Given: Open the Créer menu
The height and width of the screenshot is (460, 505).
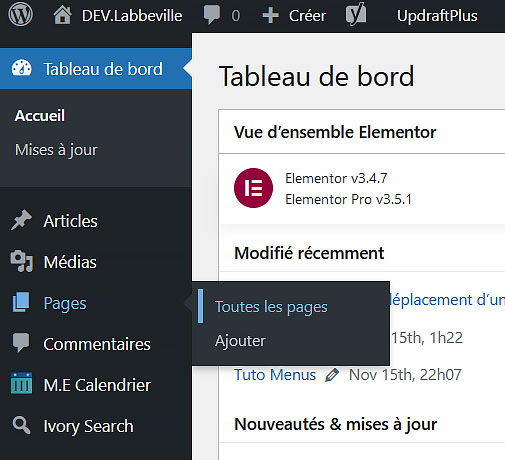Looking at the screenshot, I should click(307, 16).
